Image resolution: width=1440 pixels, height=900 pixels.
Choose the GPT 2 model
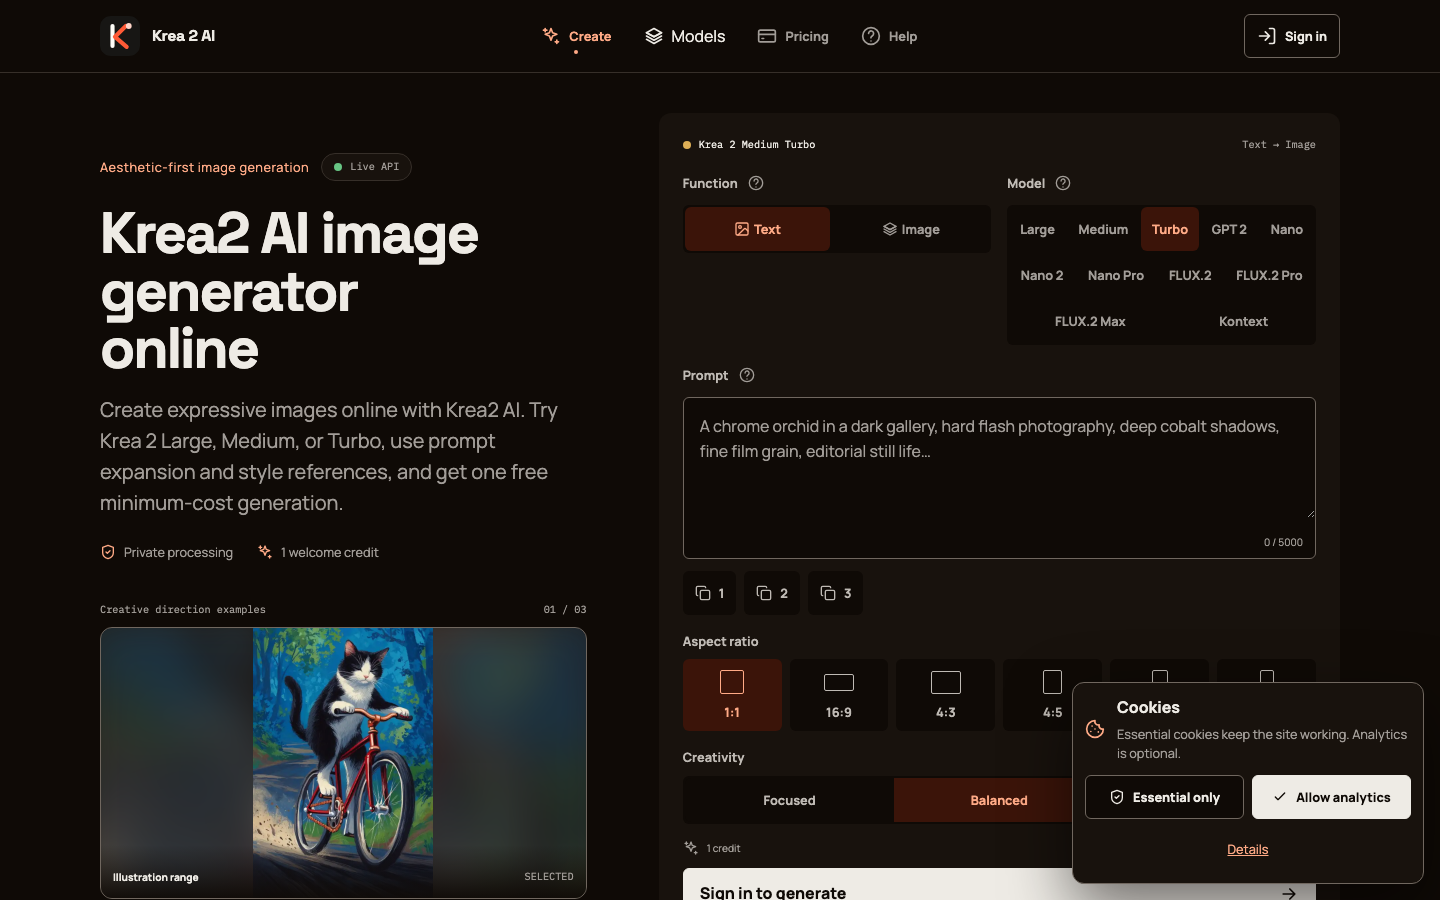click(1229, 229)
